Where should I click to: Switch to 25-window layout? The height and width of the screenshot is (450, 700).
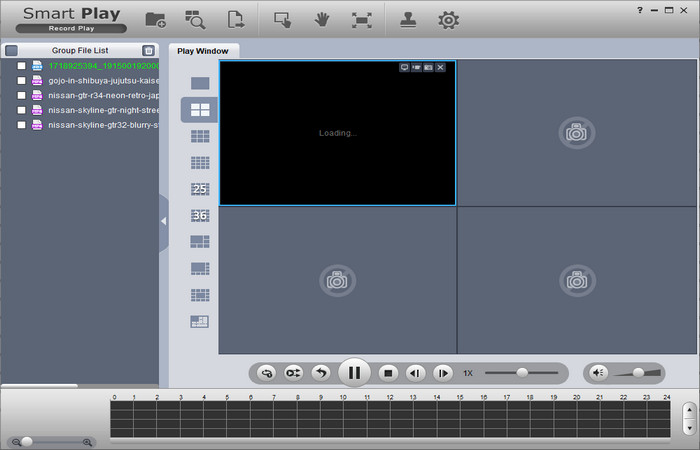tap(200, 189)
